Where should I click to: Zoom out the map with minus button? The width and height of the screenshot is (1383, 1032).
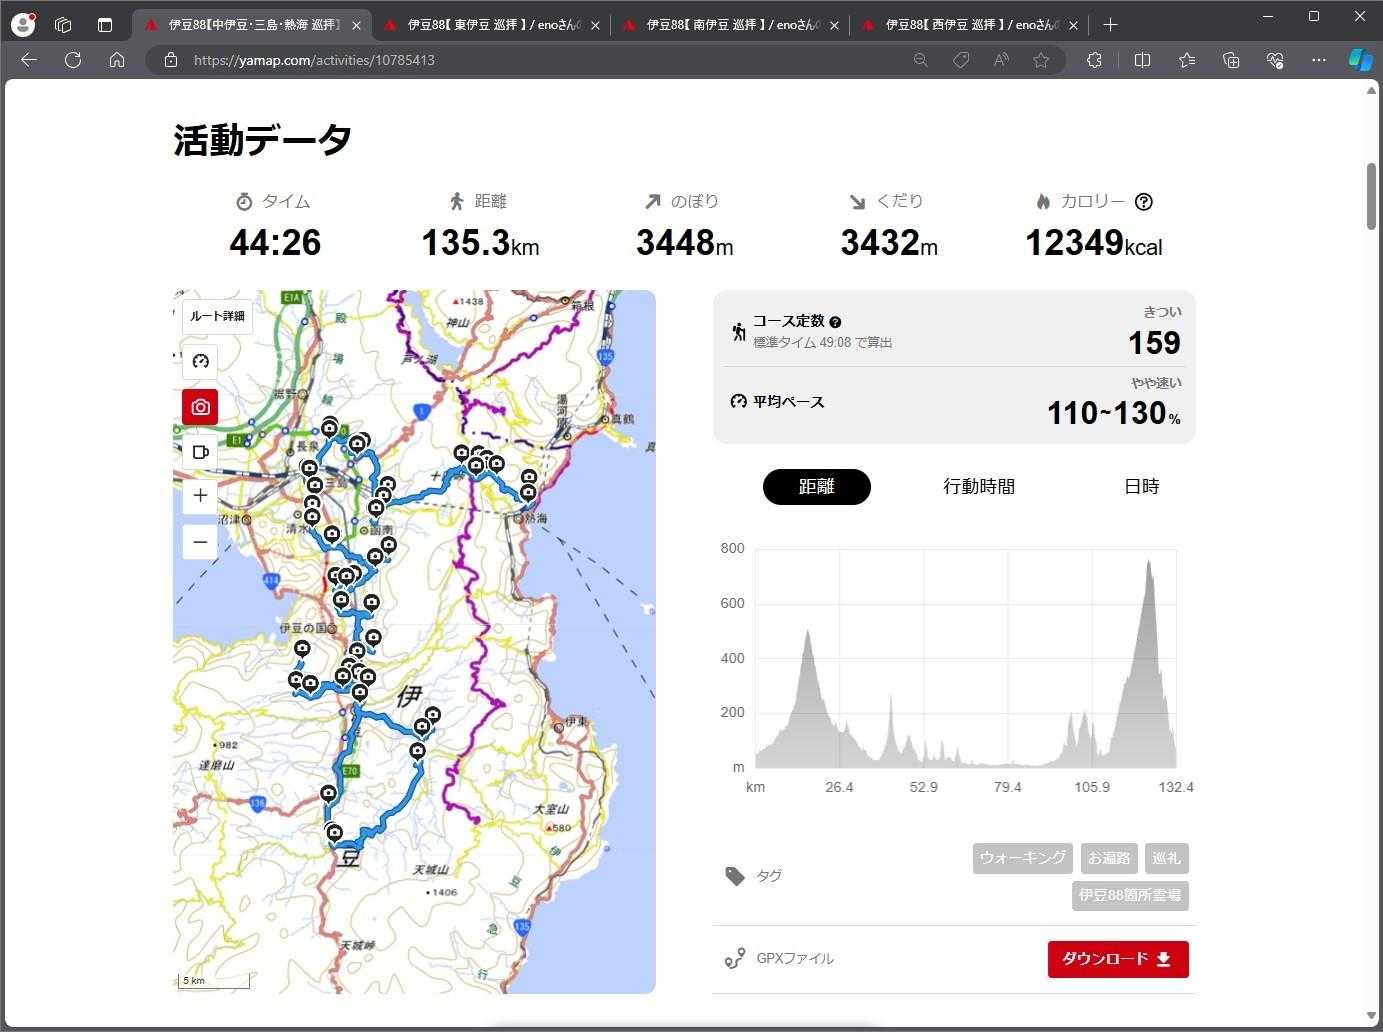click(x=200, y=542)
